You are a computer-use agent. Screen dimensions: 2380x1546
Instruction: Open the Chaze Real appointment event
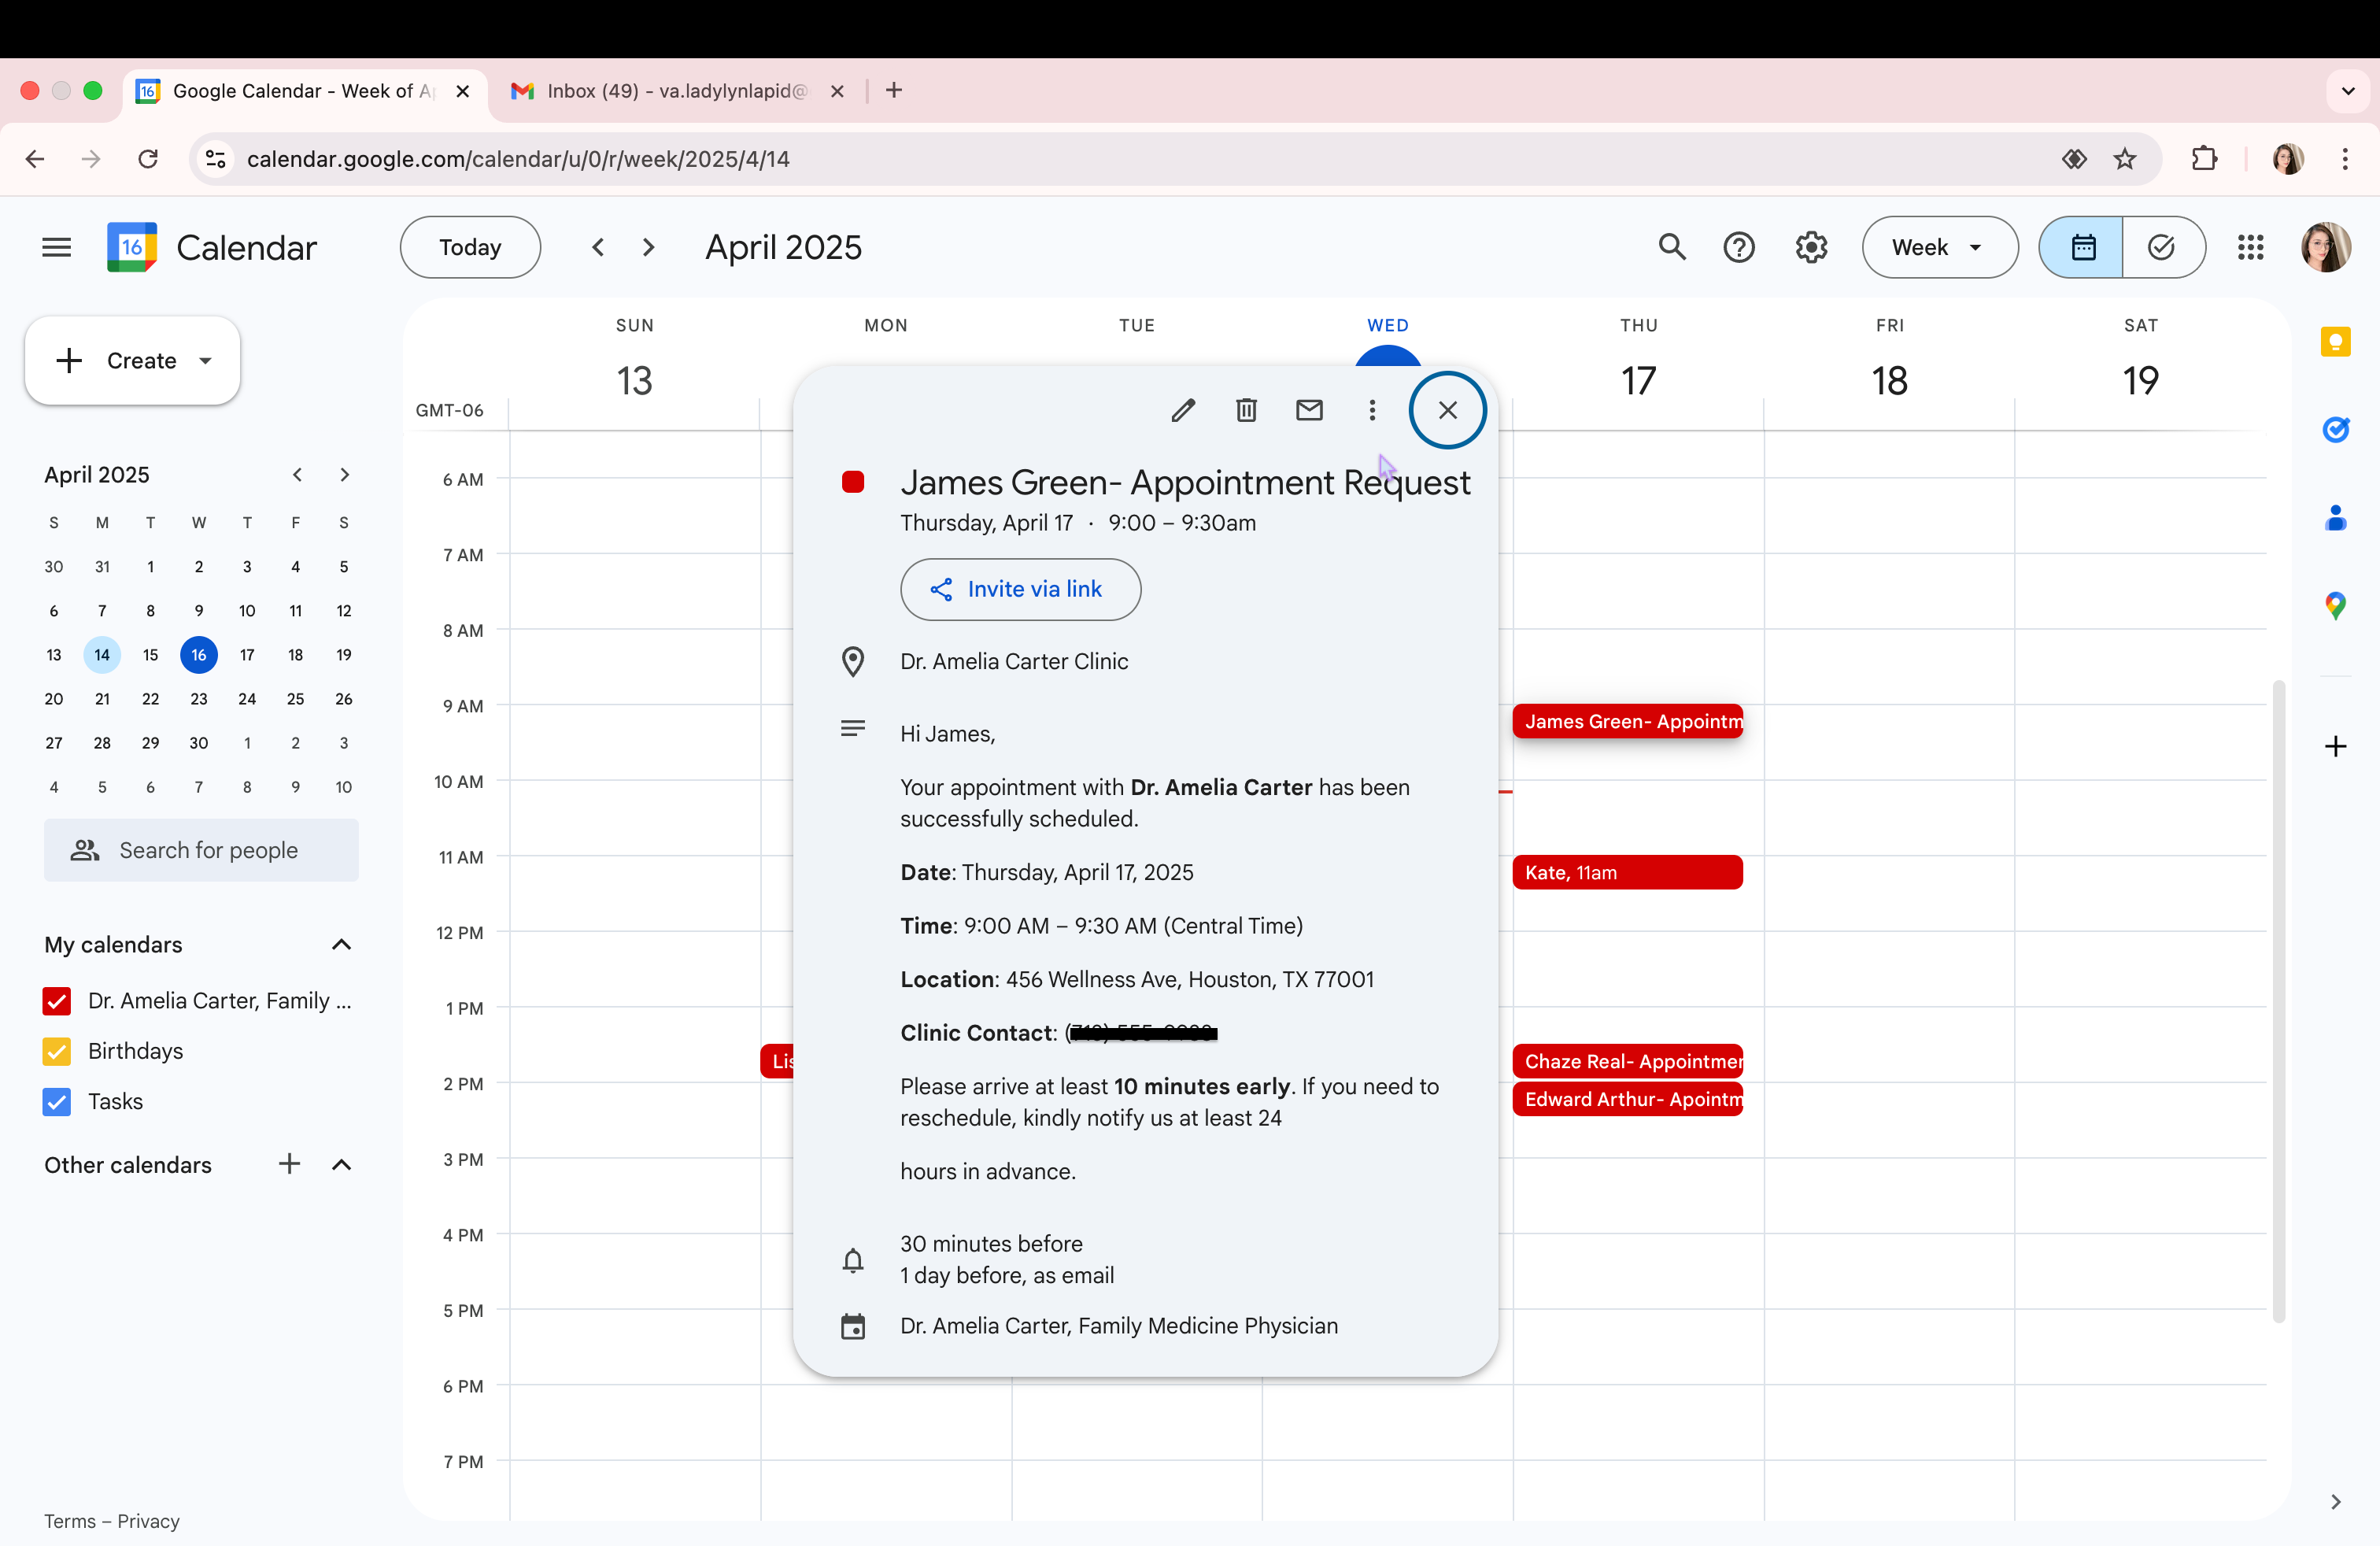point(1627,1061)
